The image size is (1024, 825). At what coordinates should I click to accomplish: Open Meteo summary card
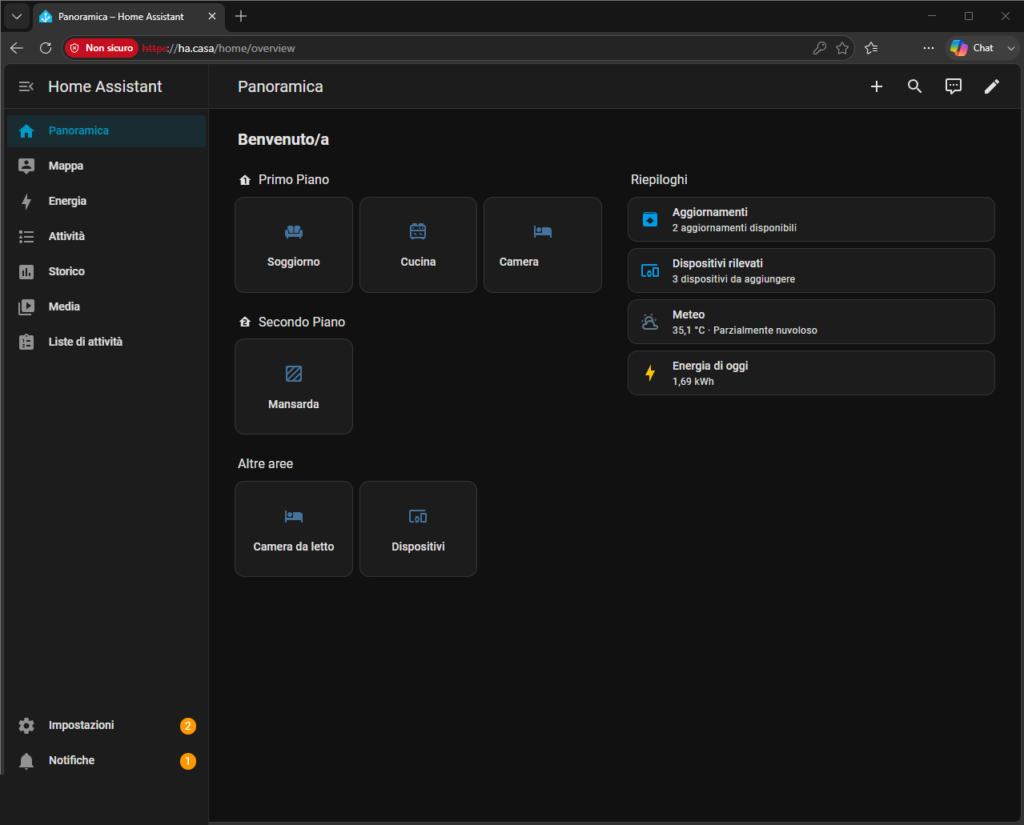pos(811,322)
